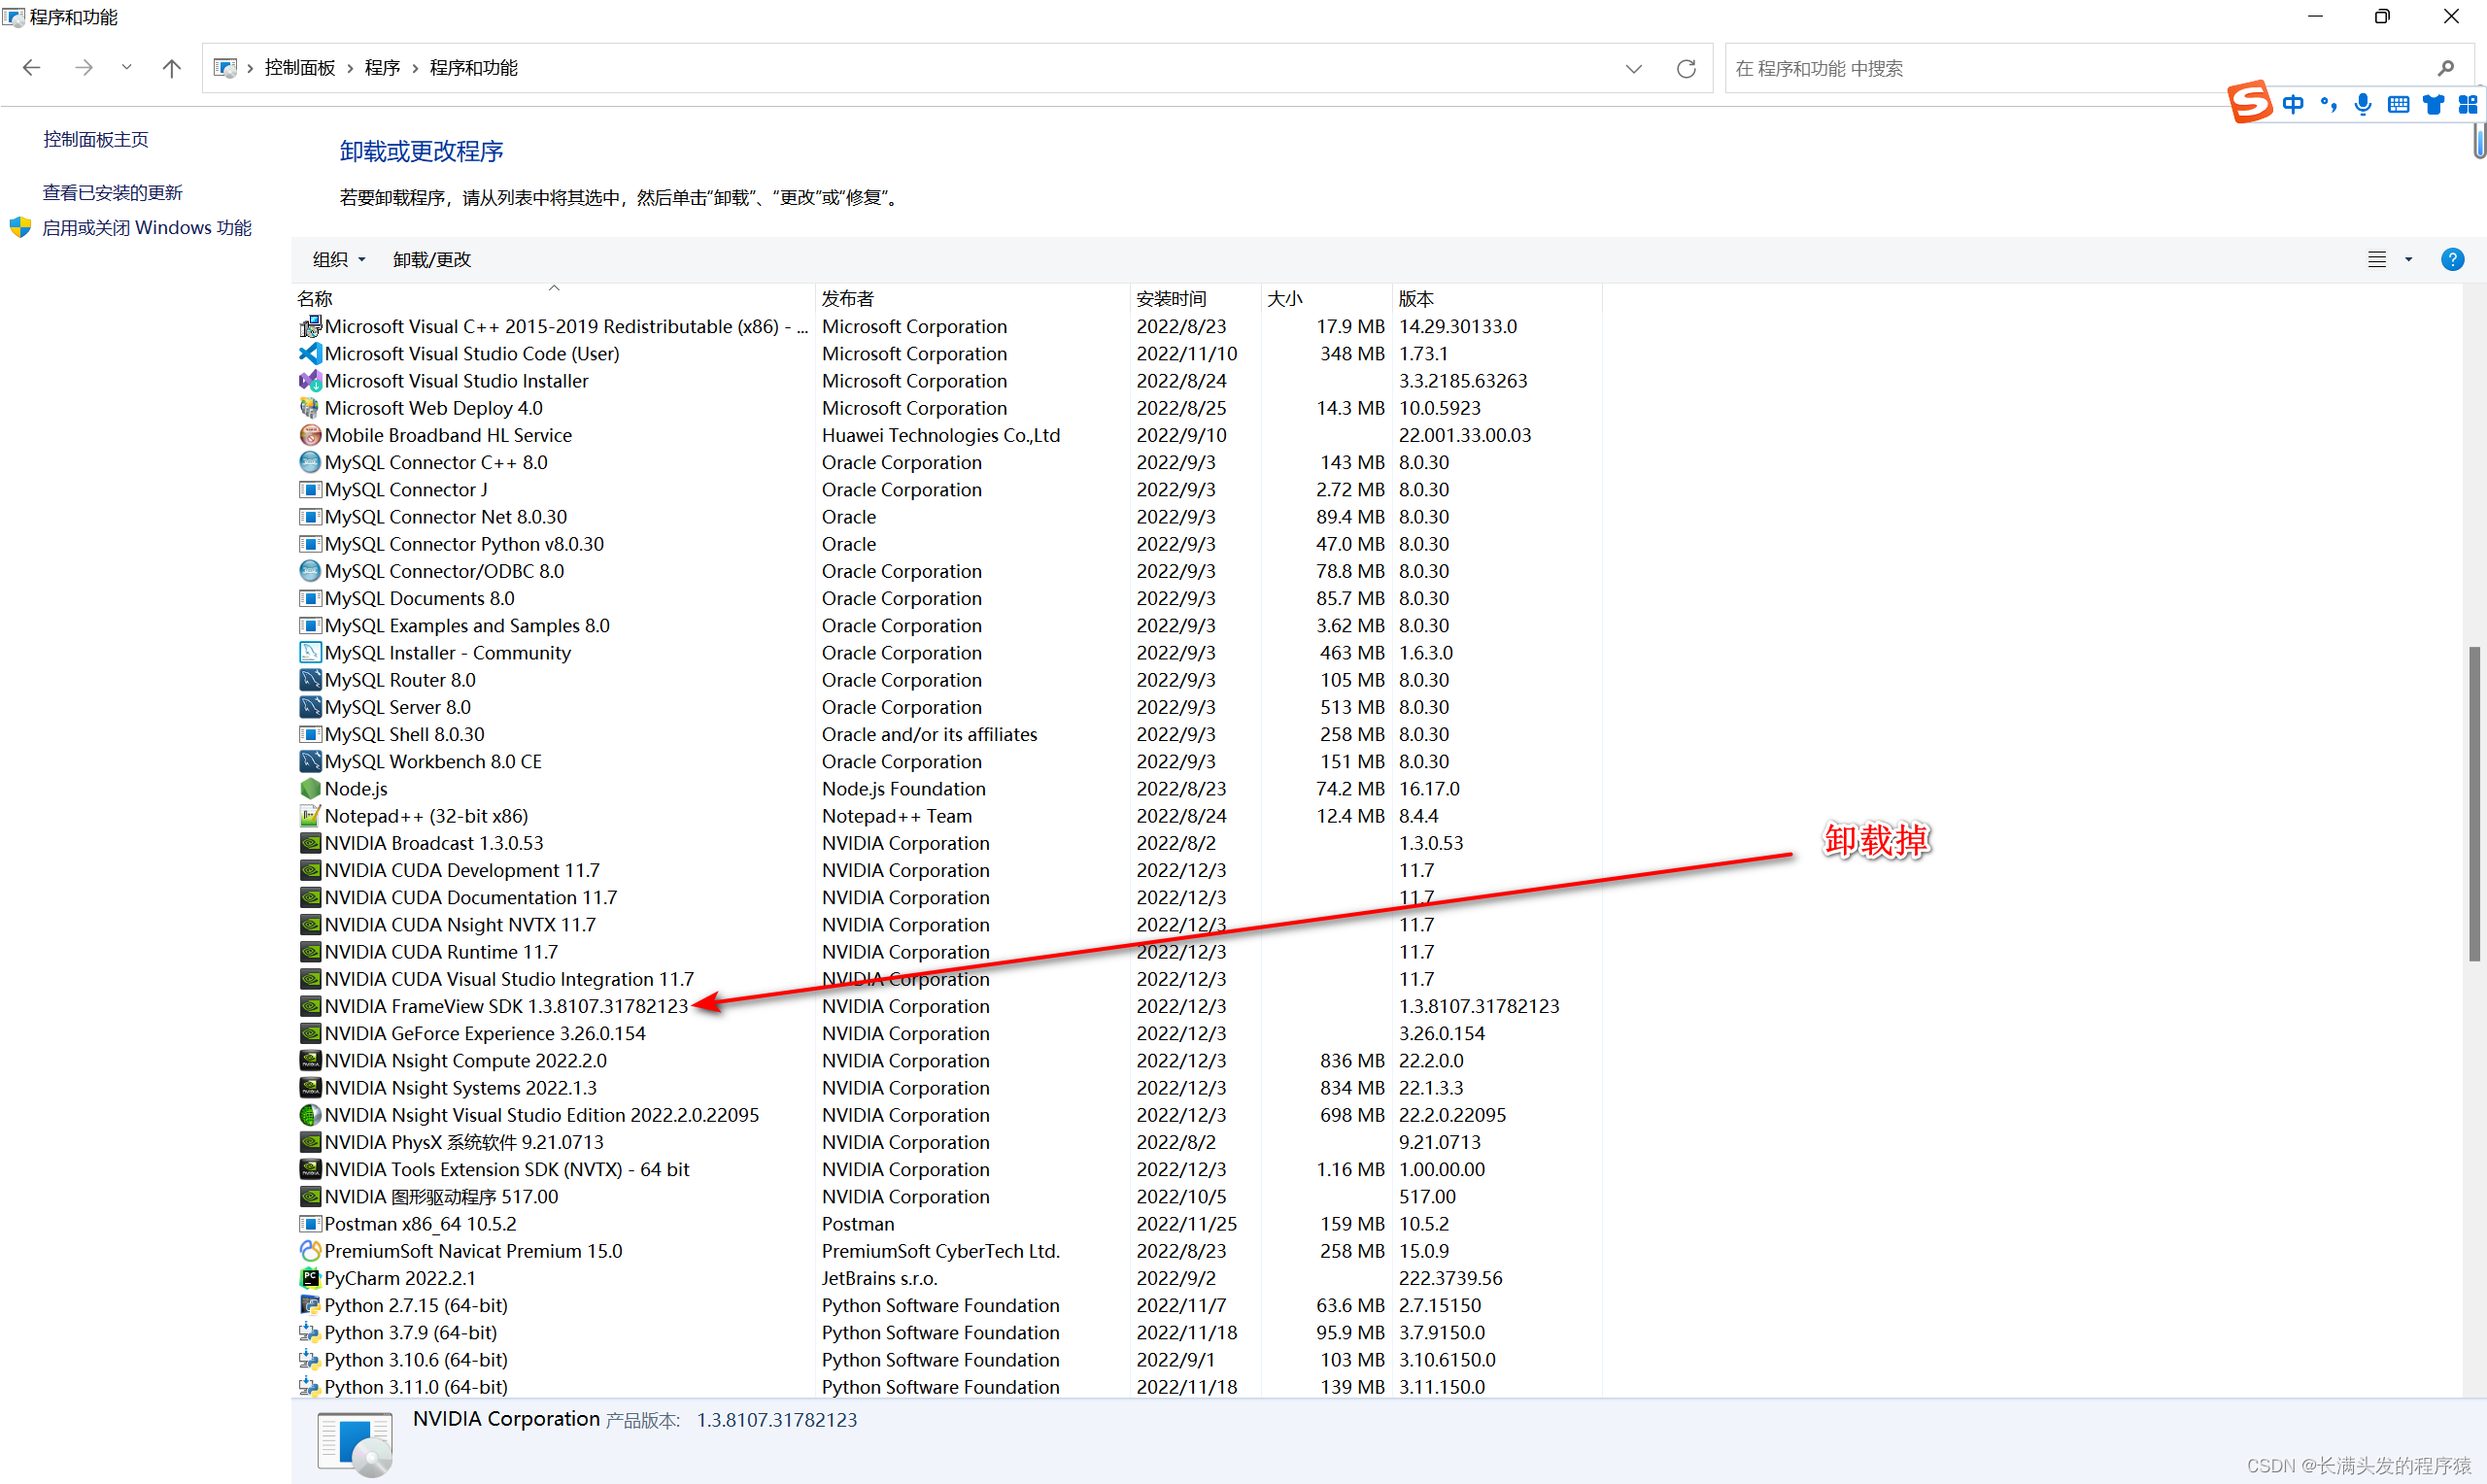Click the search magnifier icon
Viewport: 2487px width, 1484px height.
coord(2445,68)
